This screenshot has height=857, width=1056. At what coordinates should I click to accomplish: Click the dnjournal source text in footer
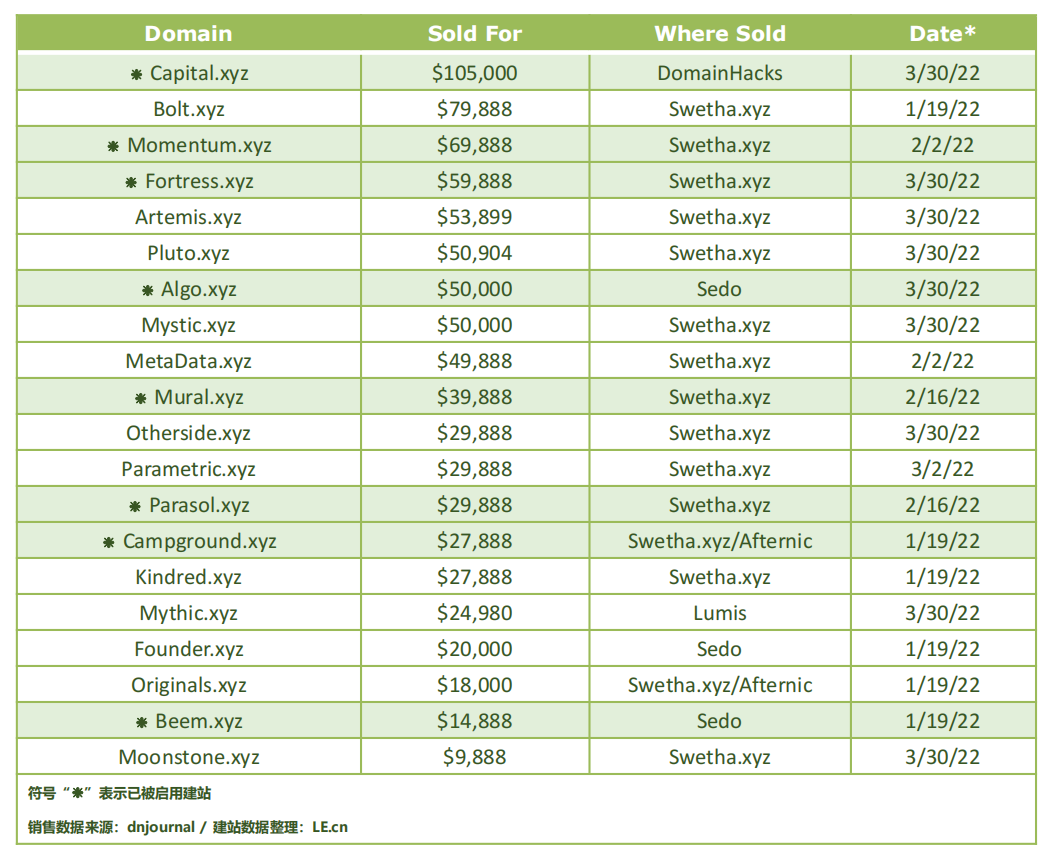tap(166, 827)
